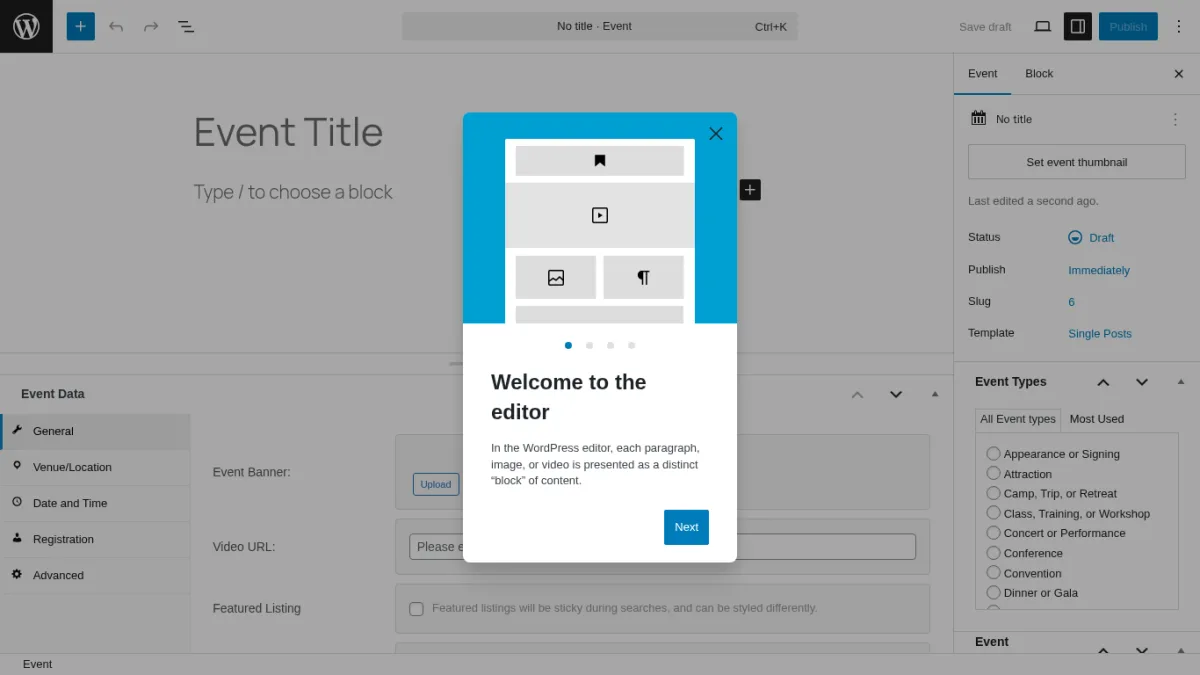Image resolution: width=1200 pixels, height=675 pixels.
Task: Select Convention event type
Action: (993, 573)
